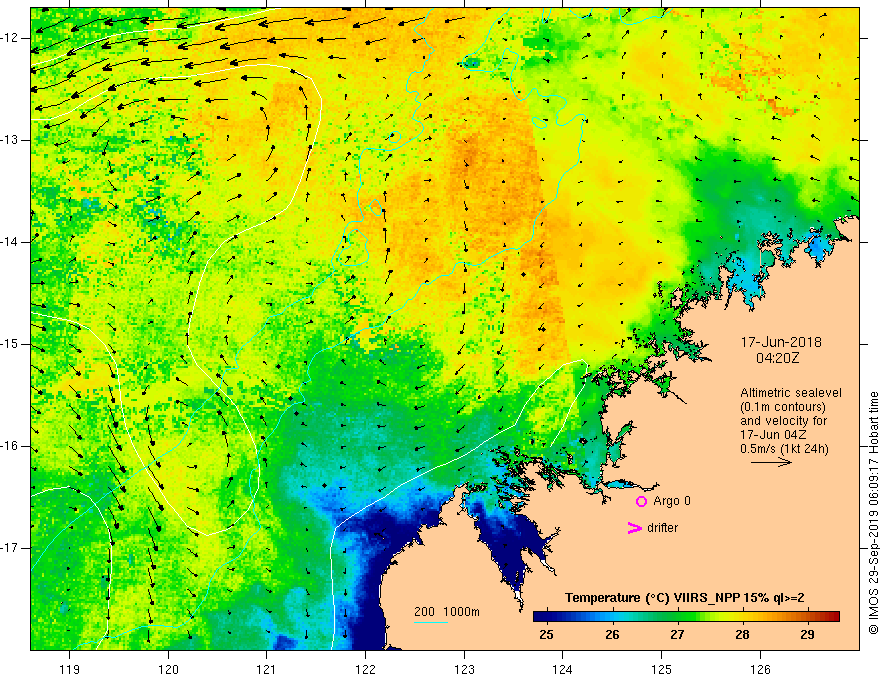Click the magenta Argo circle legend marker
Image resolution: width=880 pixels, height=680 pixels.
(641, 502)
